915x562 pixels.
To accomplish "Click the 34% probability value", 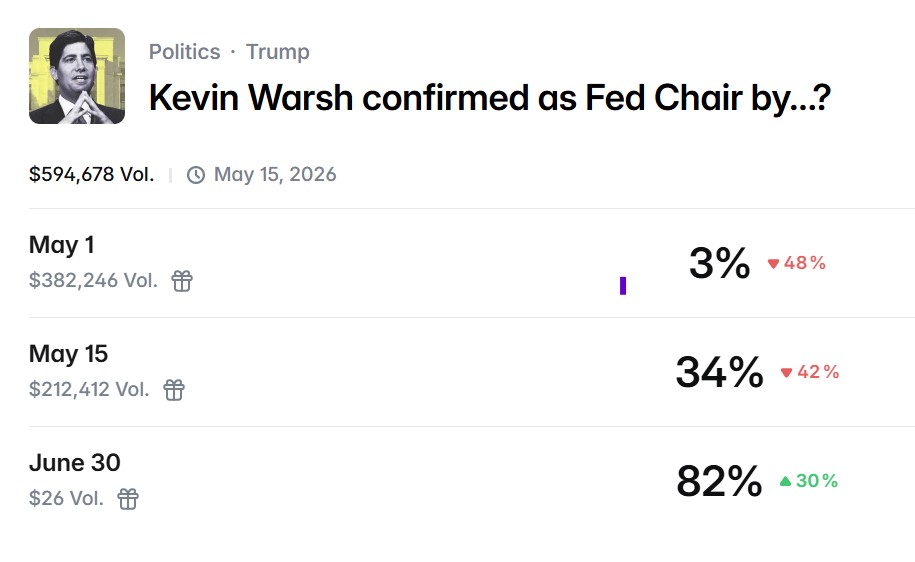I will (719, 373).
